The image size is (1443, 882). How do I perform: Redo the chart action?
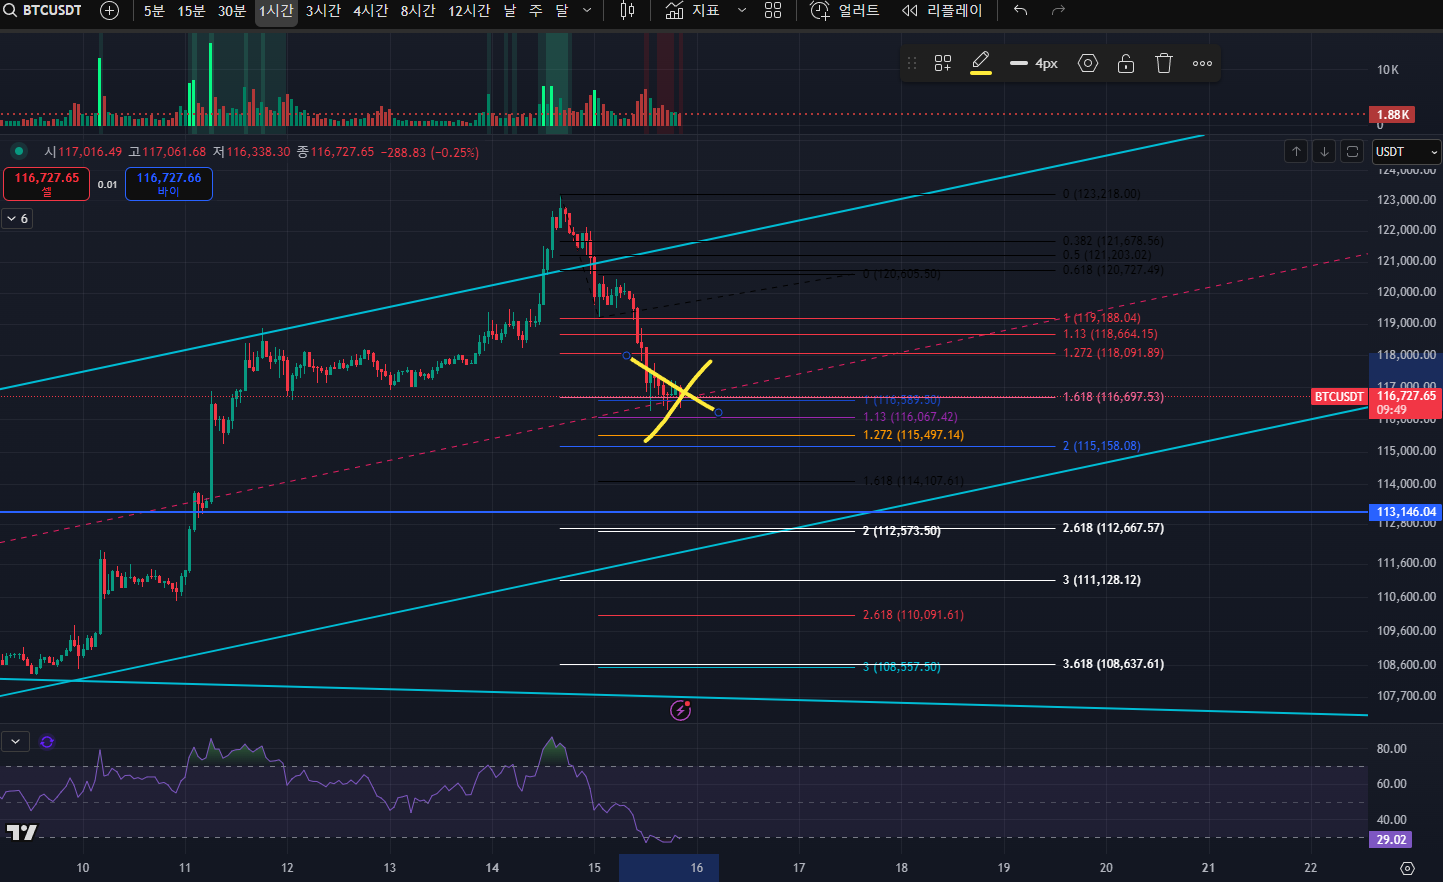click(x=1059, y=10)
